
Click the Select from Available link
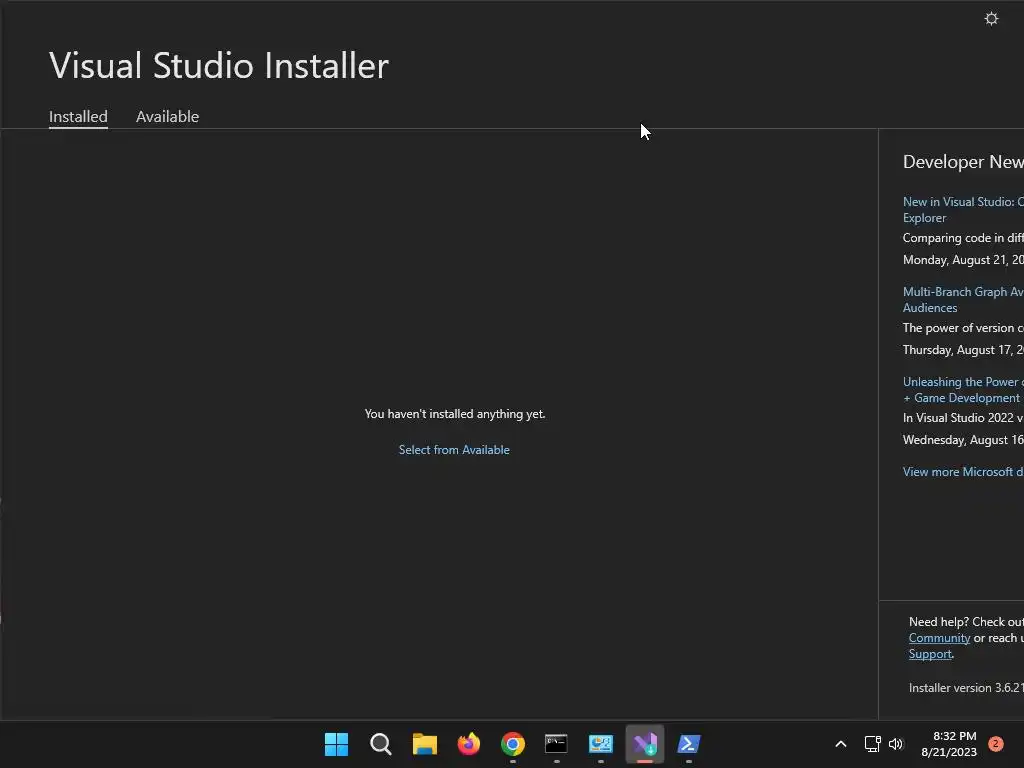[x=454, y=450]
